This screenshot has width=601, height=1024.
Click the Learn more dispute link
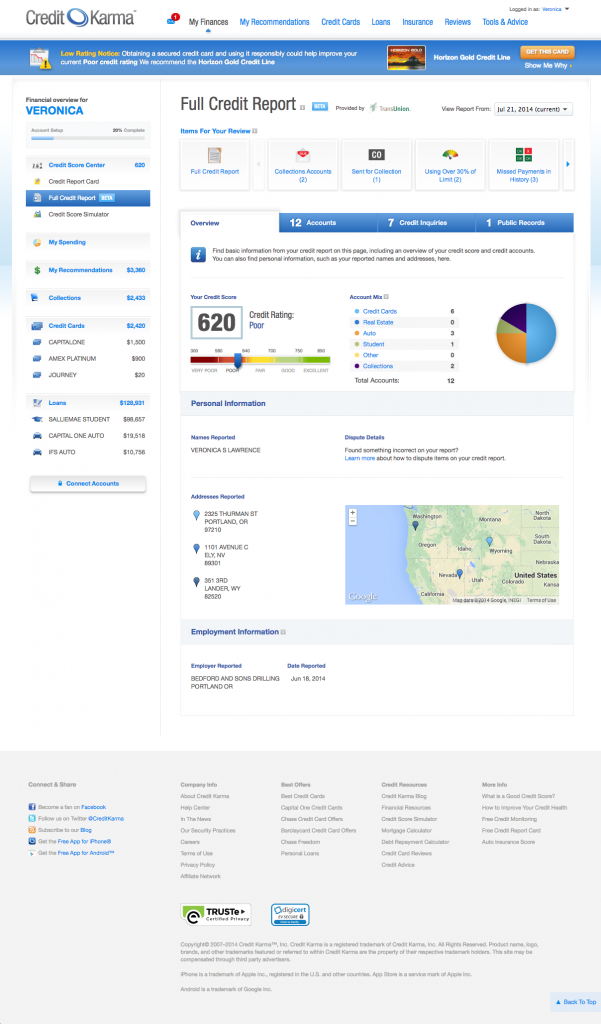point(360,458)
